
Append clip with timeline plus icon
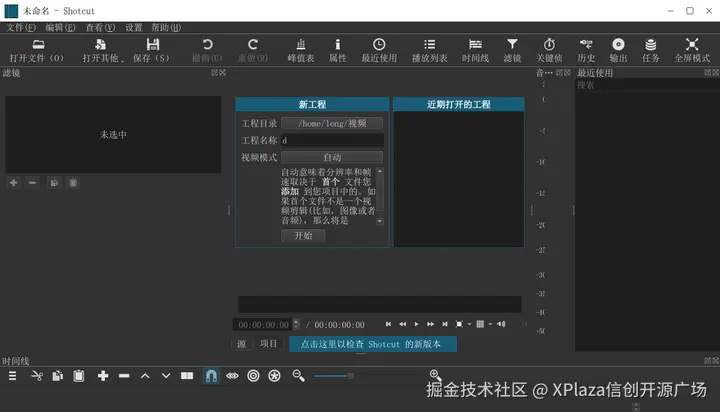[103, 376]
